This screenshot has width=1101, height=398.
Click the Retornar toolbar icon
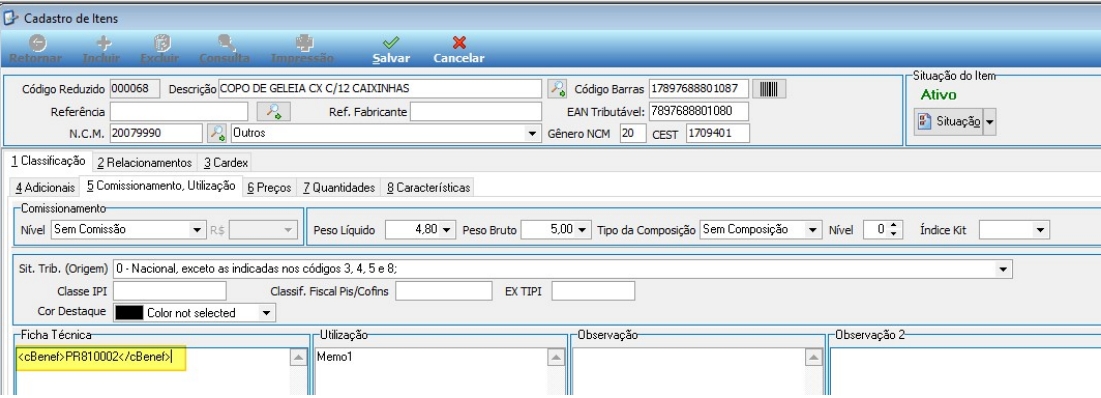tap(37, 44)
